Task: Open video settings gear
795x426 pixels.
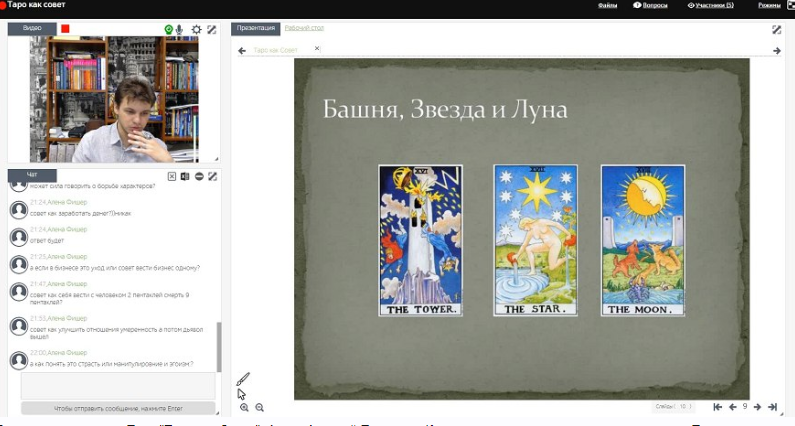Action: [x=196, y=29]
